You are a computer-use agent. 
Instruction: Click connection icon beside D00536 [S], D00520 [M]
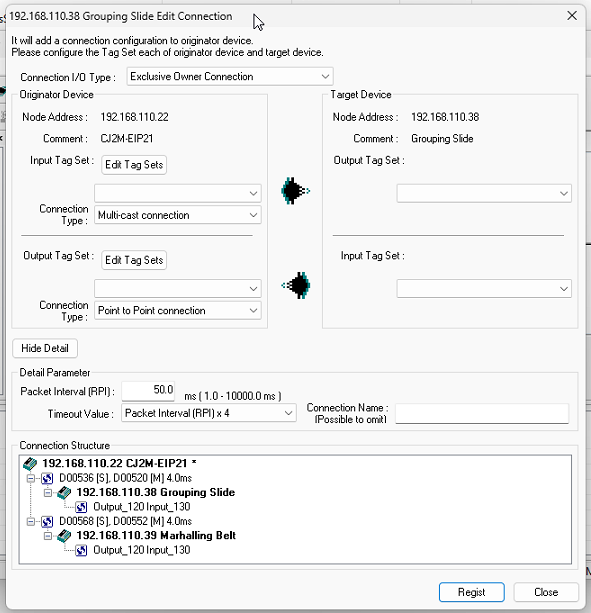click(47, 478)
